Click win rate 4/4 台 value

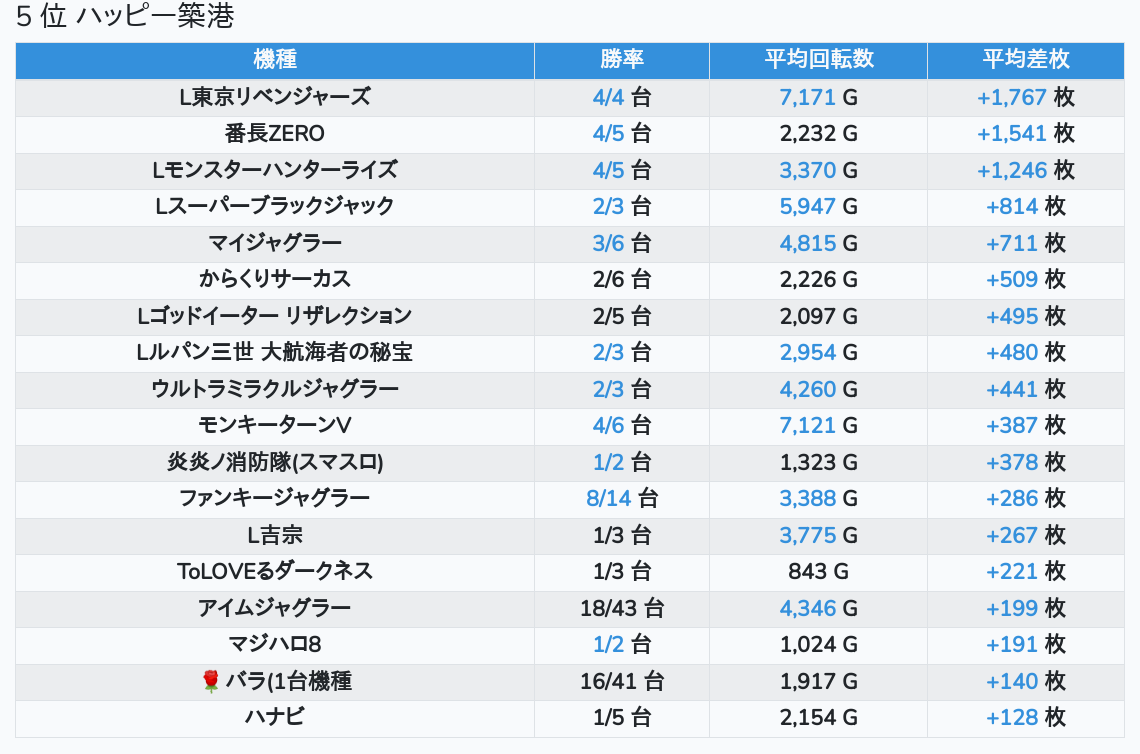622,97
